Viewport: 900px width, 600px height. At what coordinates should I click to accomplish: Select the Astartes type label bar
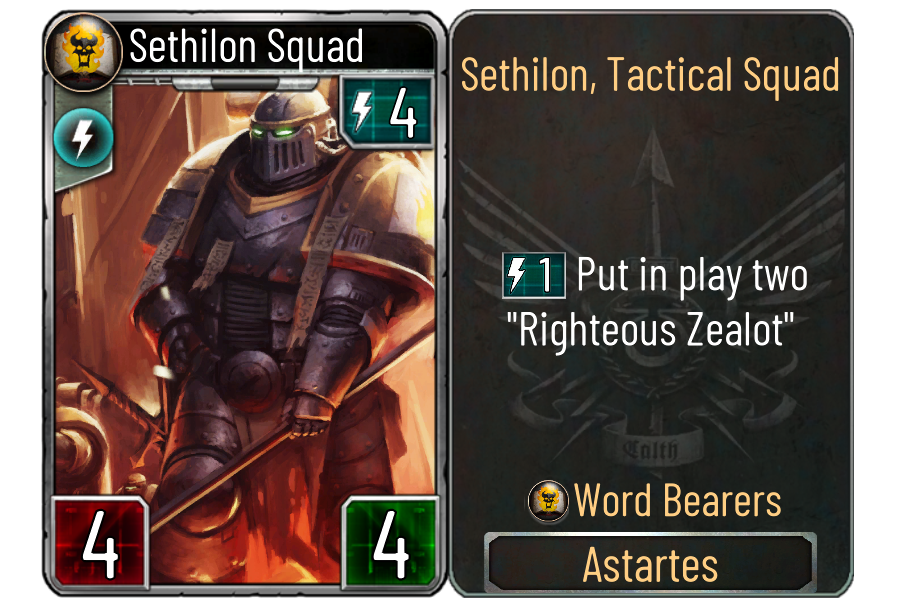pos(650,564)
